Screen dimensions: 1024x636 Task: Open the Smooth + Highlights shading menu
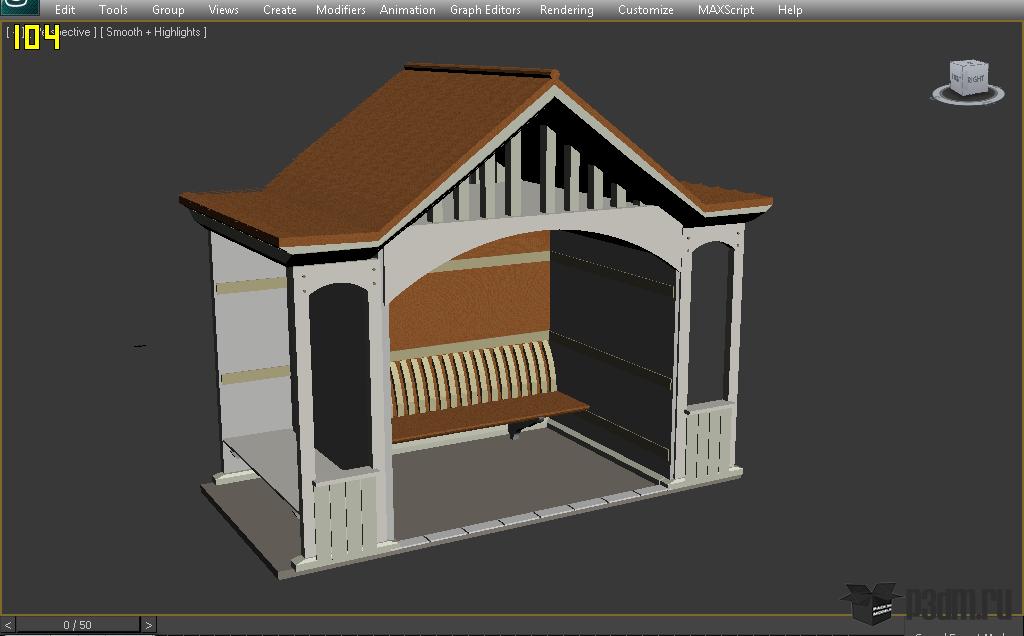[x=153, y=32]
